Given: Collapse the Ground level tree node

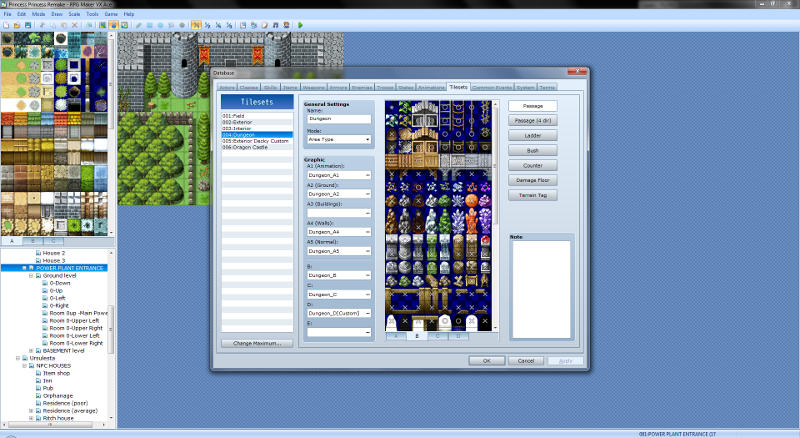Looking at the screenshot, I should click(31, 276).
